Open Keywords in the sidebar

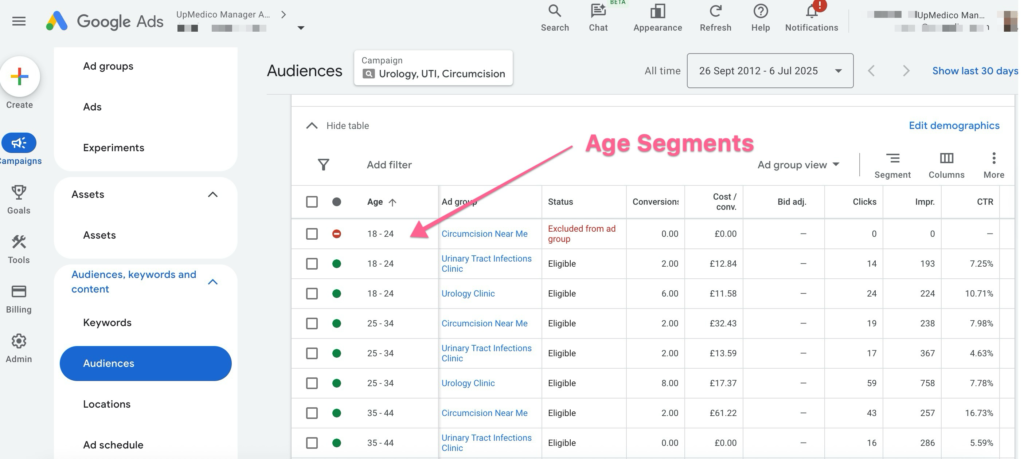coord(107,323)
